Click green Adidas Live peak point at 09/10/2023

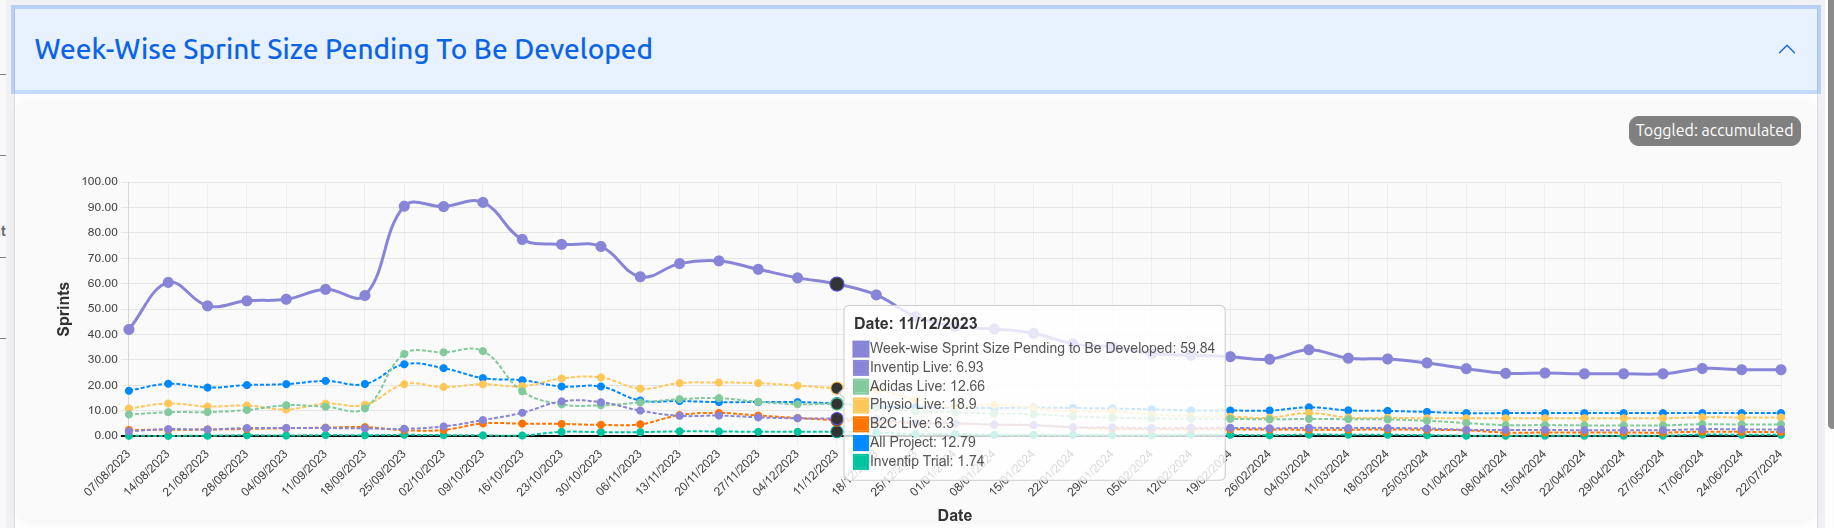483,351
